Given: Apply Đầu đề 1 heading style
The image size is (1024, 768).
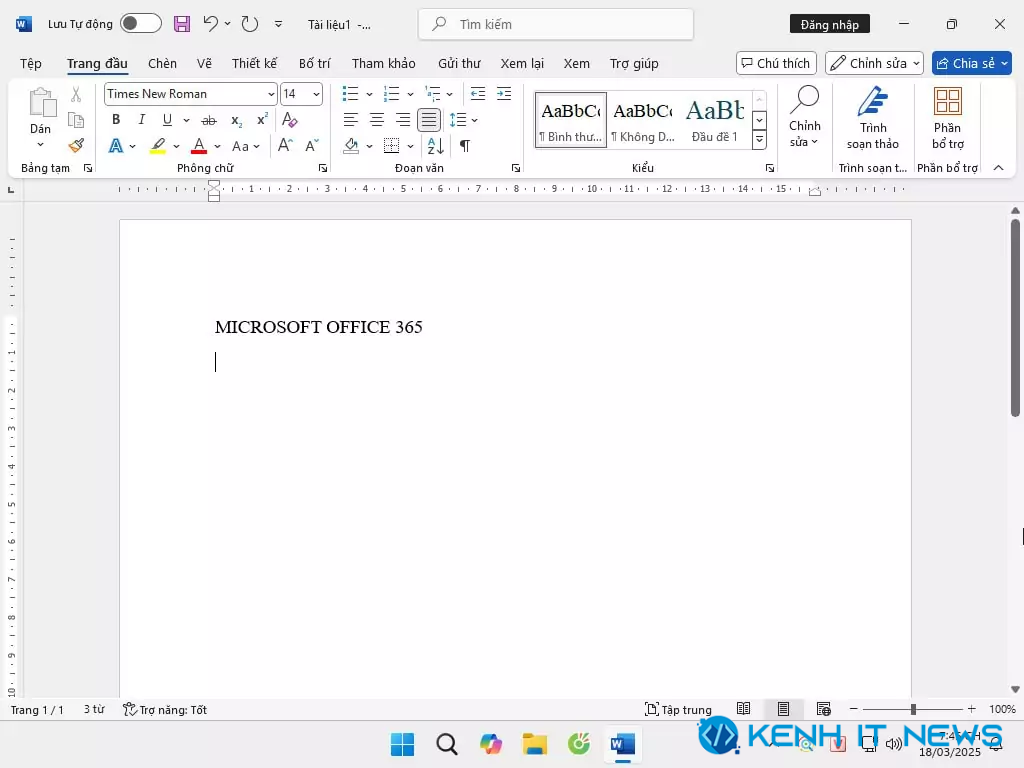Looking at the screenshot, I should (x=715, y=120).
